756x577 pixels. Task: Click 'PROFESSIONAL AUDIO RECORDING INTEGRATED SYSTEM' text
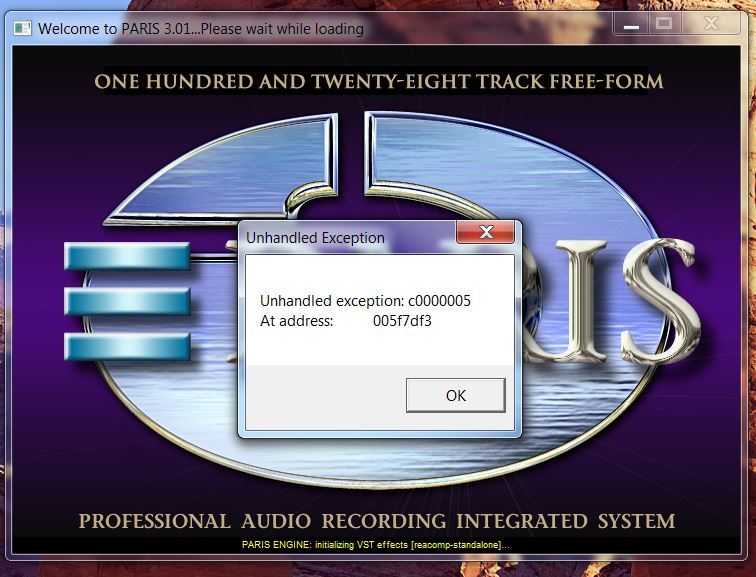click(x=377, y=522)
